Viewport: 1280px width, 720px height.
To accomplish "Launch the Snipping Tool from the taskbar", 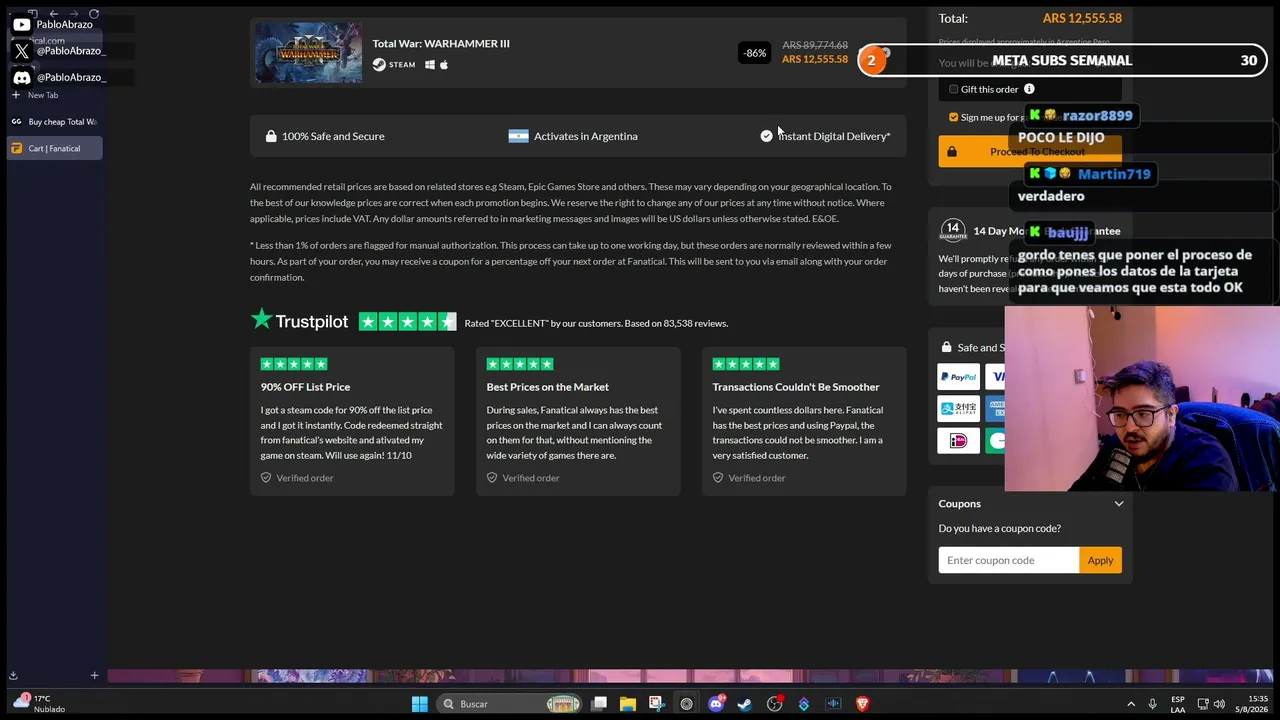I will point(656,704).
